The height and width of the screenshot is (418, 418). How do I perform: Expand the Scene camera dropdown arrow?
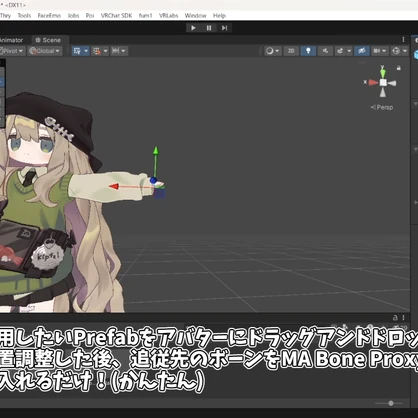tap(384, 51)
